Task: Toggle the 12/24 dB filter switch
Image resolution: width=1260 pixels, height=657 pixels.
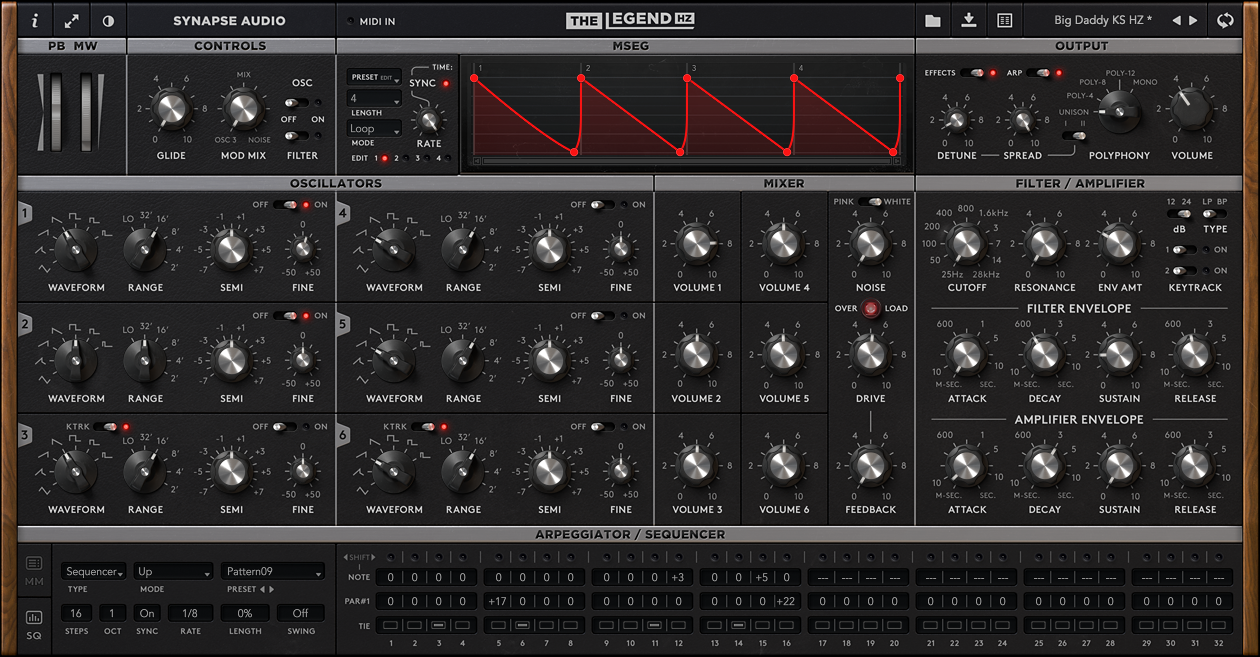Action: point(1179,214)
